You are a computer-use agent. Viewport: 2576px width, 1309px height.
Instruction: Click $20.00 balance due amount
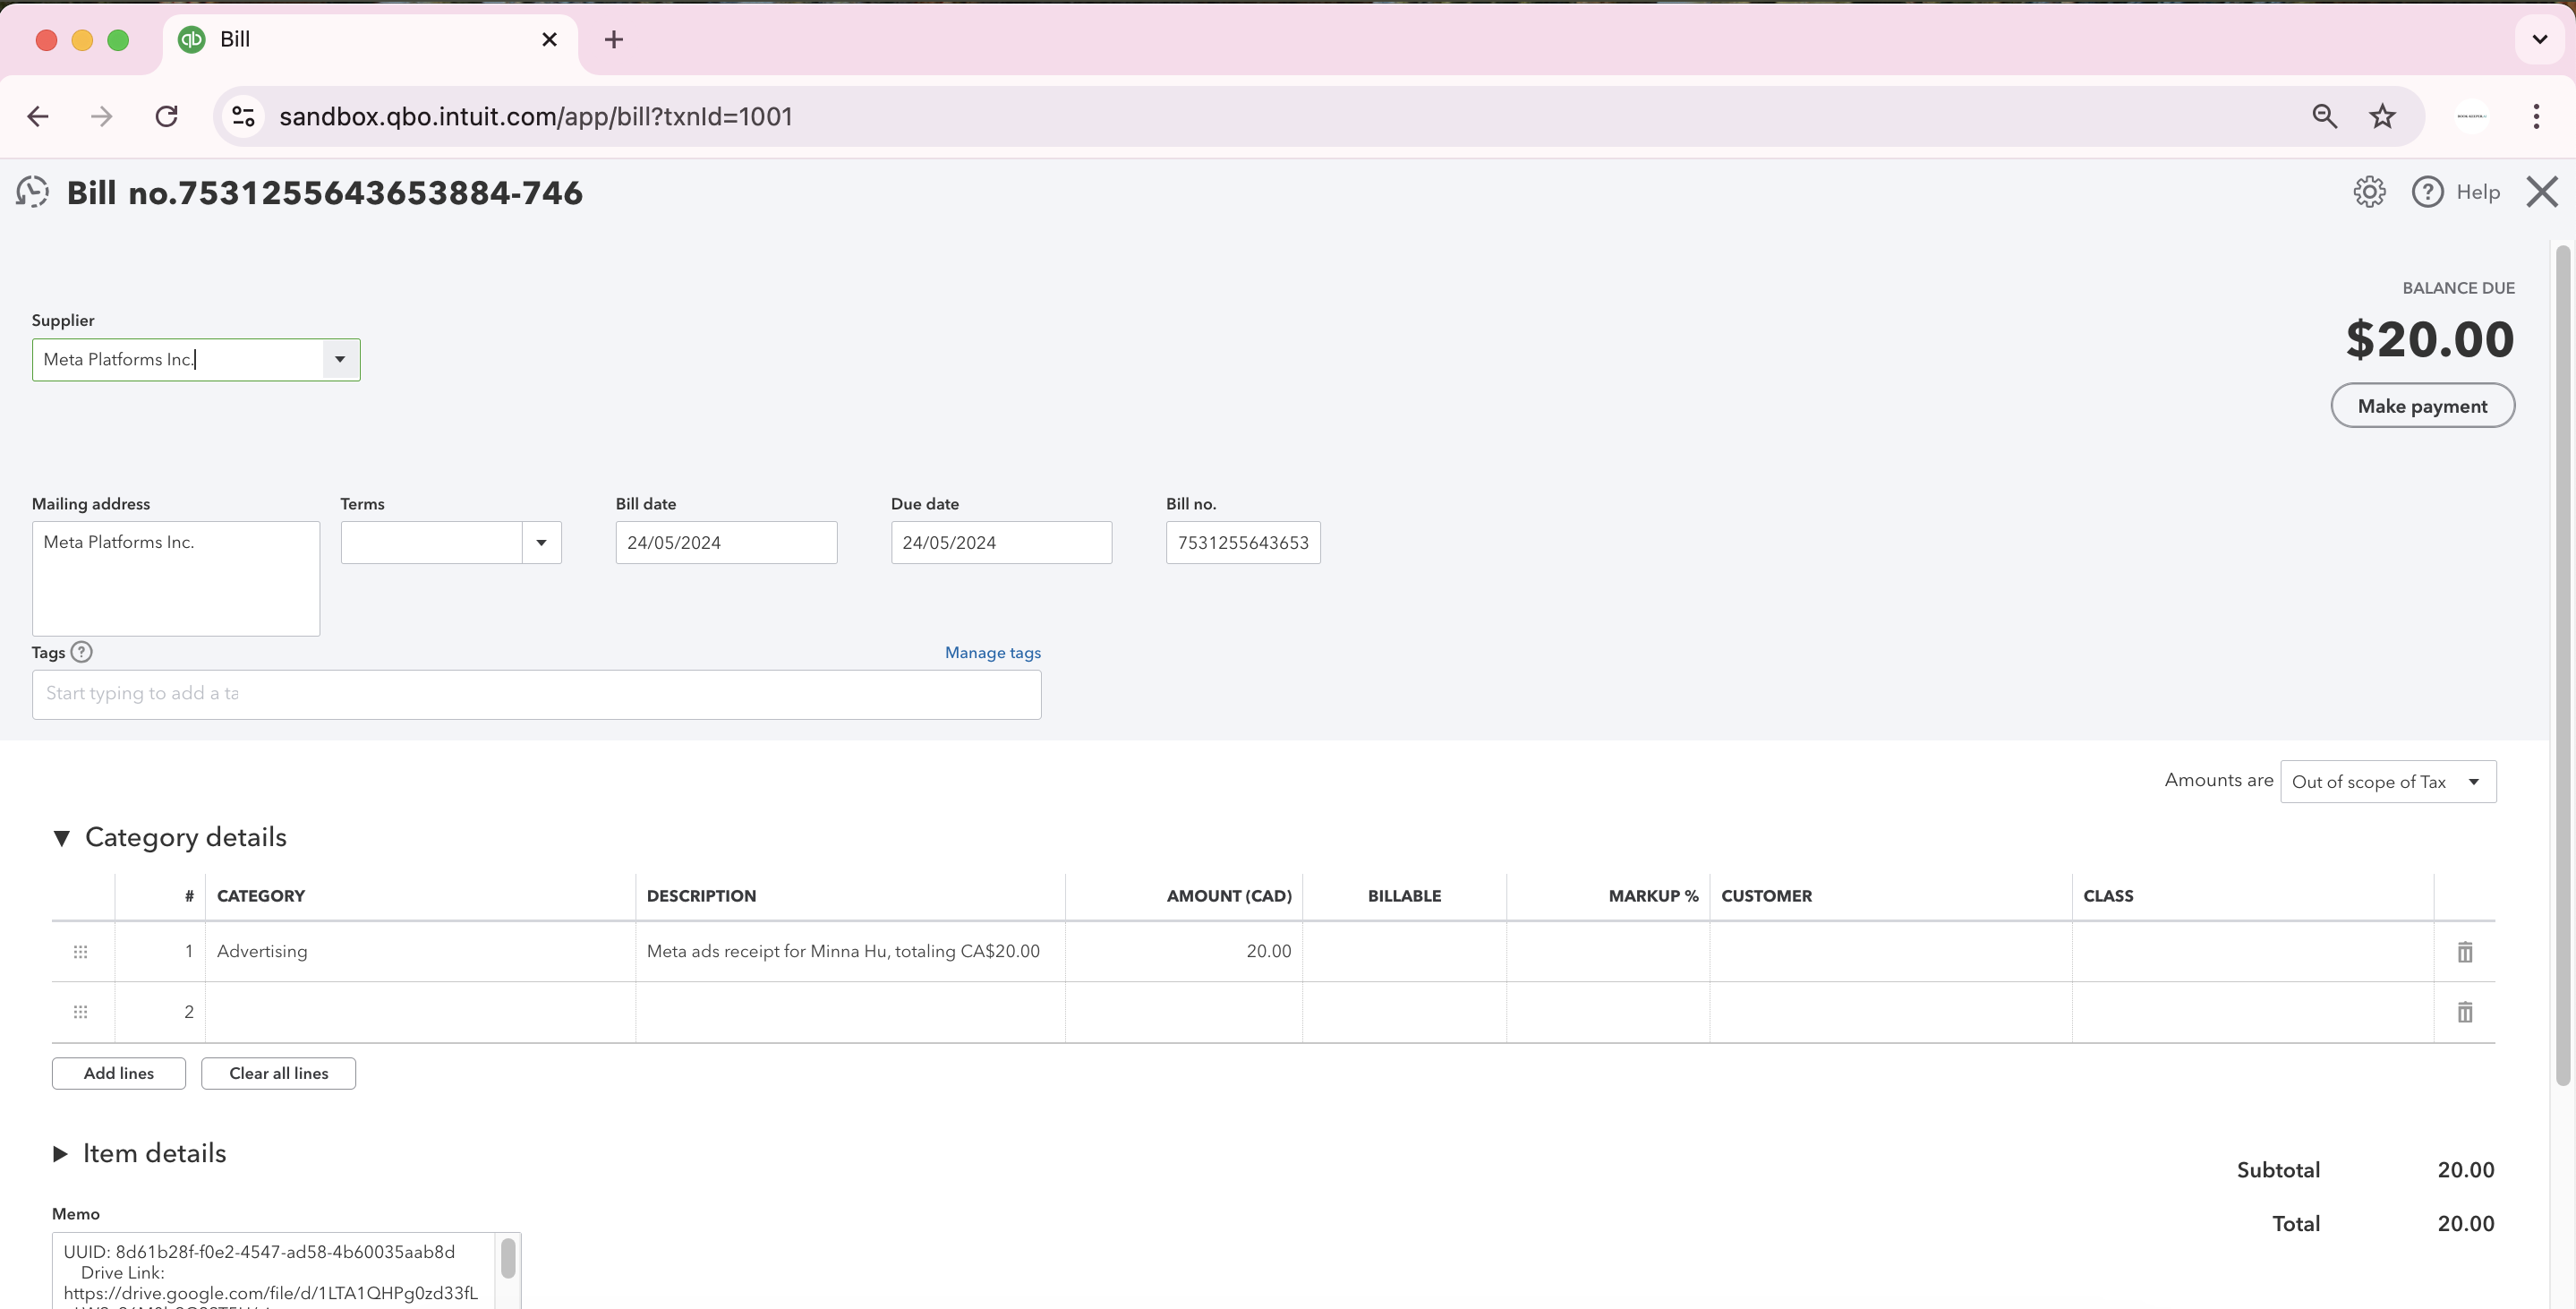[x=2430, y=340]
